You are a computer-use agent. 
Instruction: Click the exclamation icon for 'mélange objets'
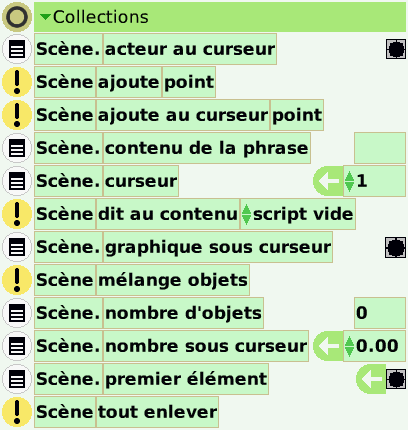click(x=17, y=280)
